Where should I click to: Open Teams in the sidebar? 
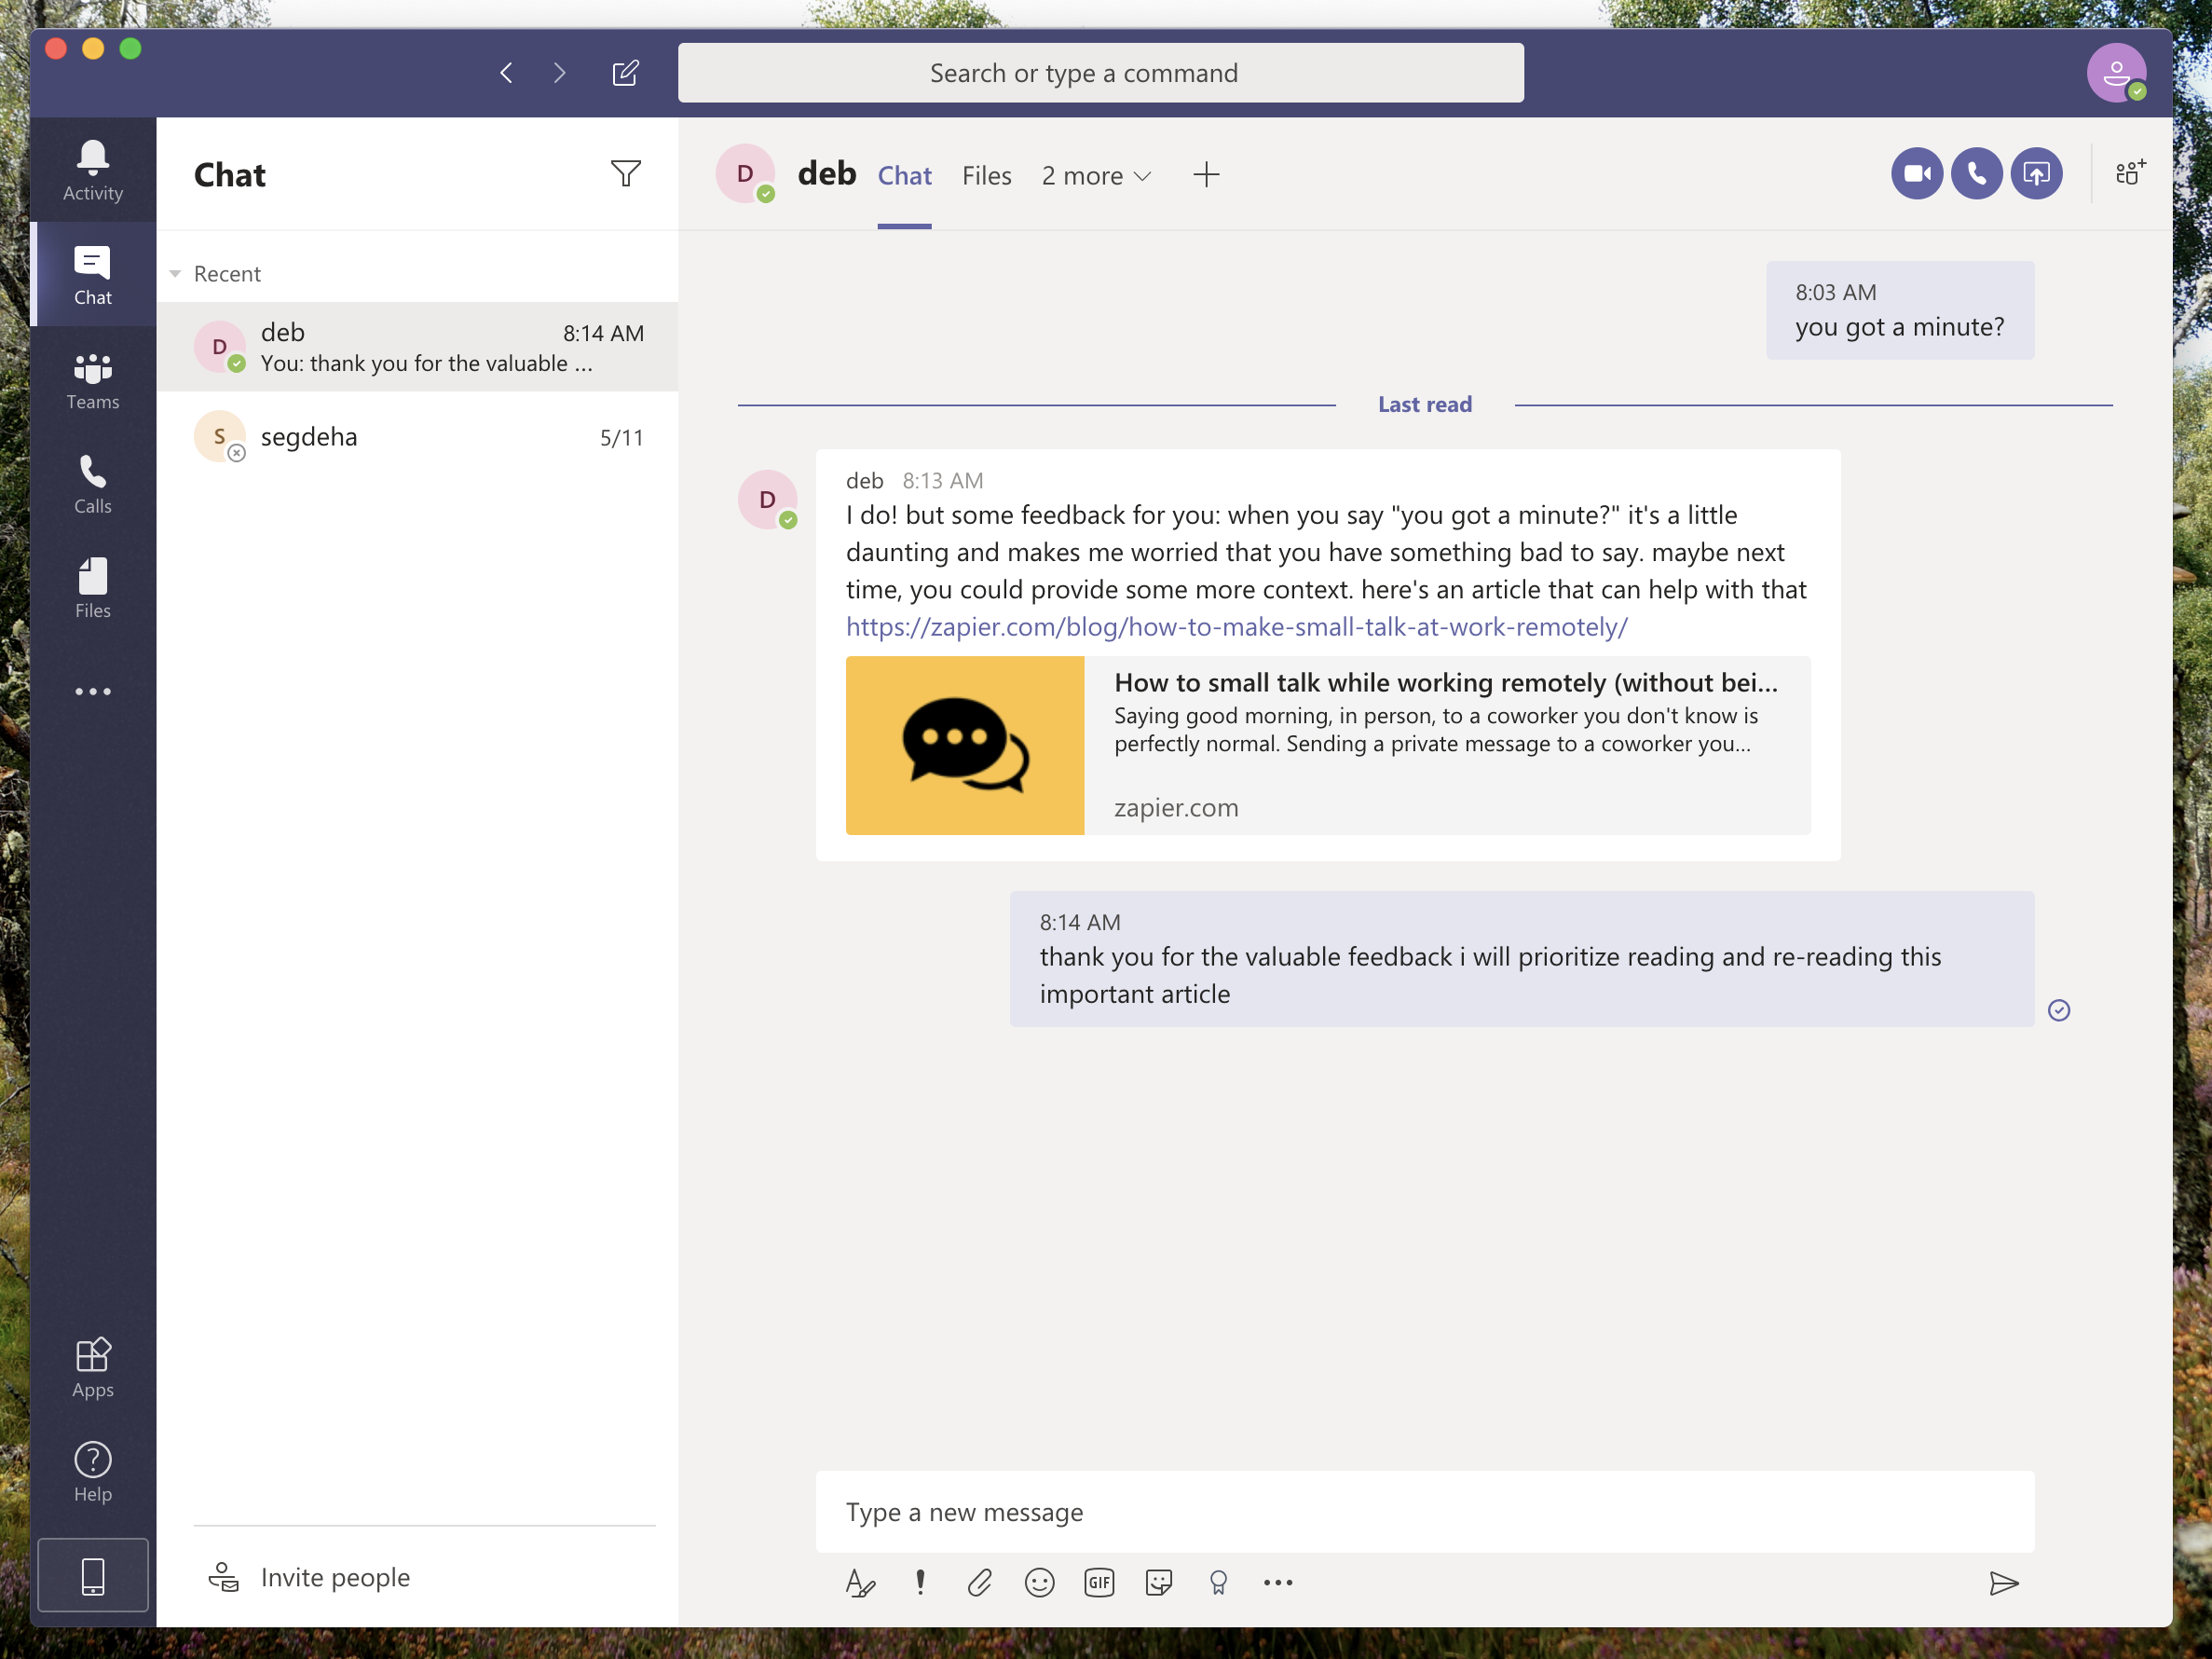[x=93, y=380]
